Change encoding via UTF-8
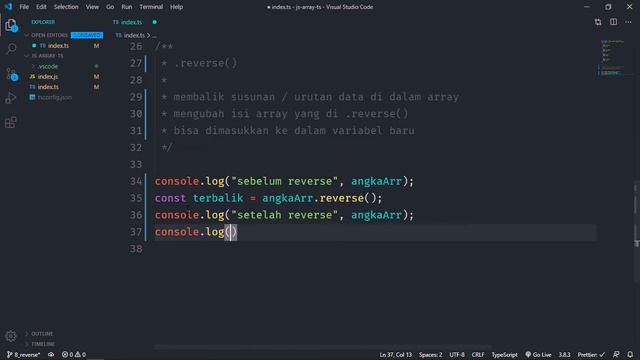 point(457,355)
